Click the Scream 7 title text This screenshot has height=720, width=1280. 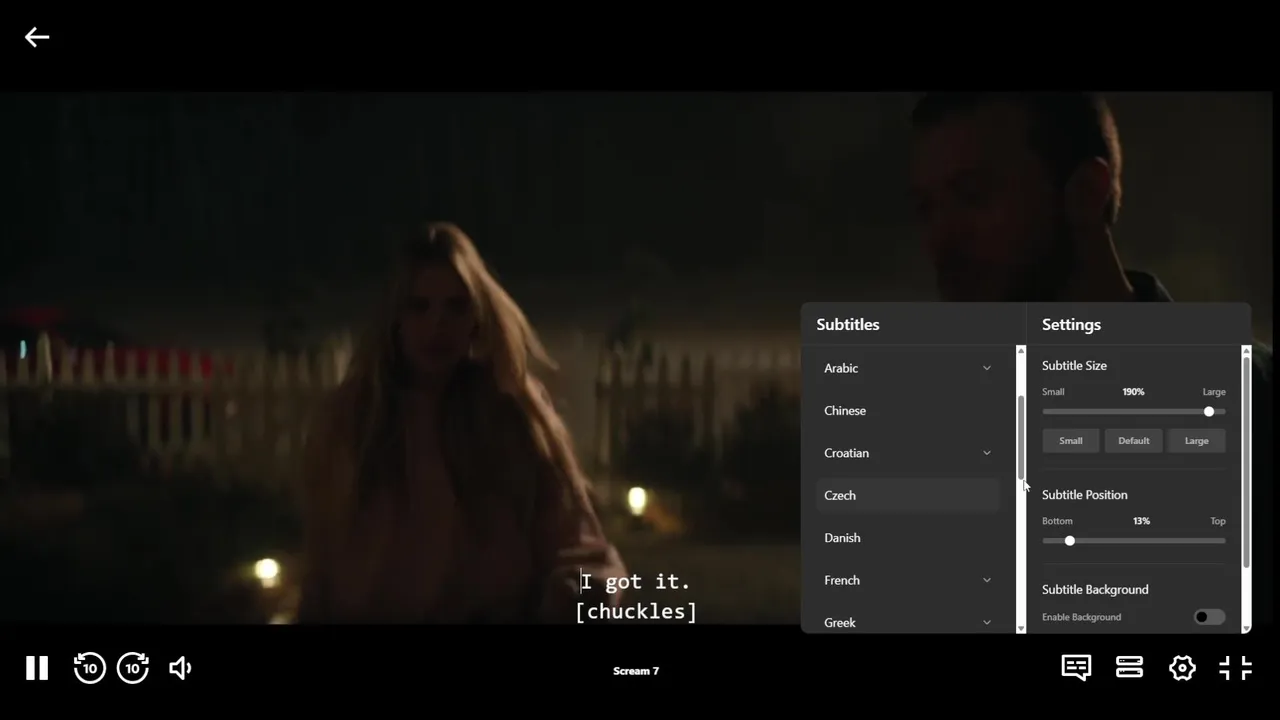point(636,671)
